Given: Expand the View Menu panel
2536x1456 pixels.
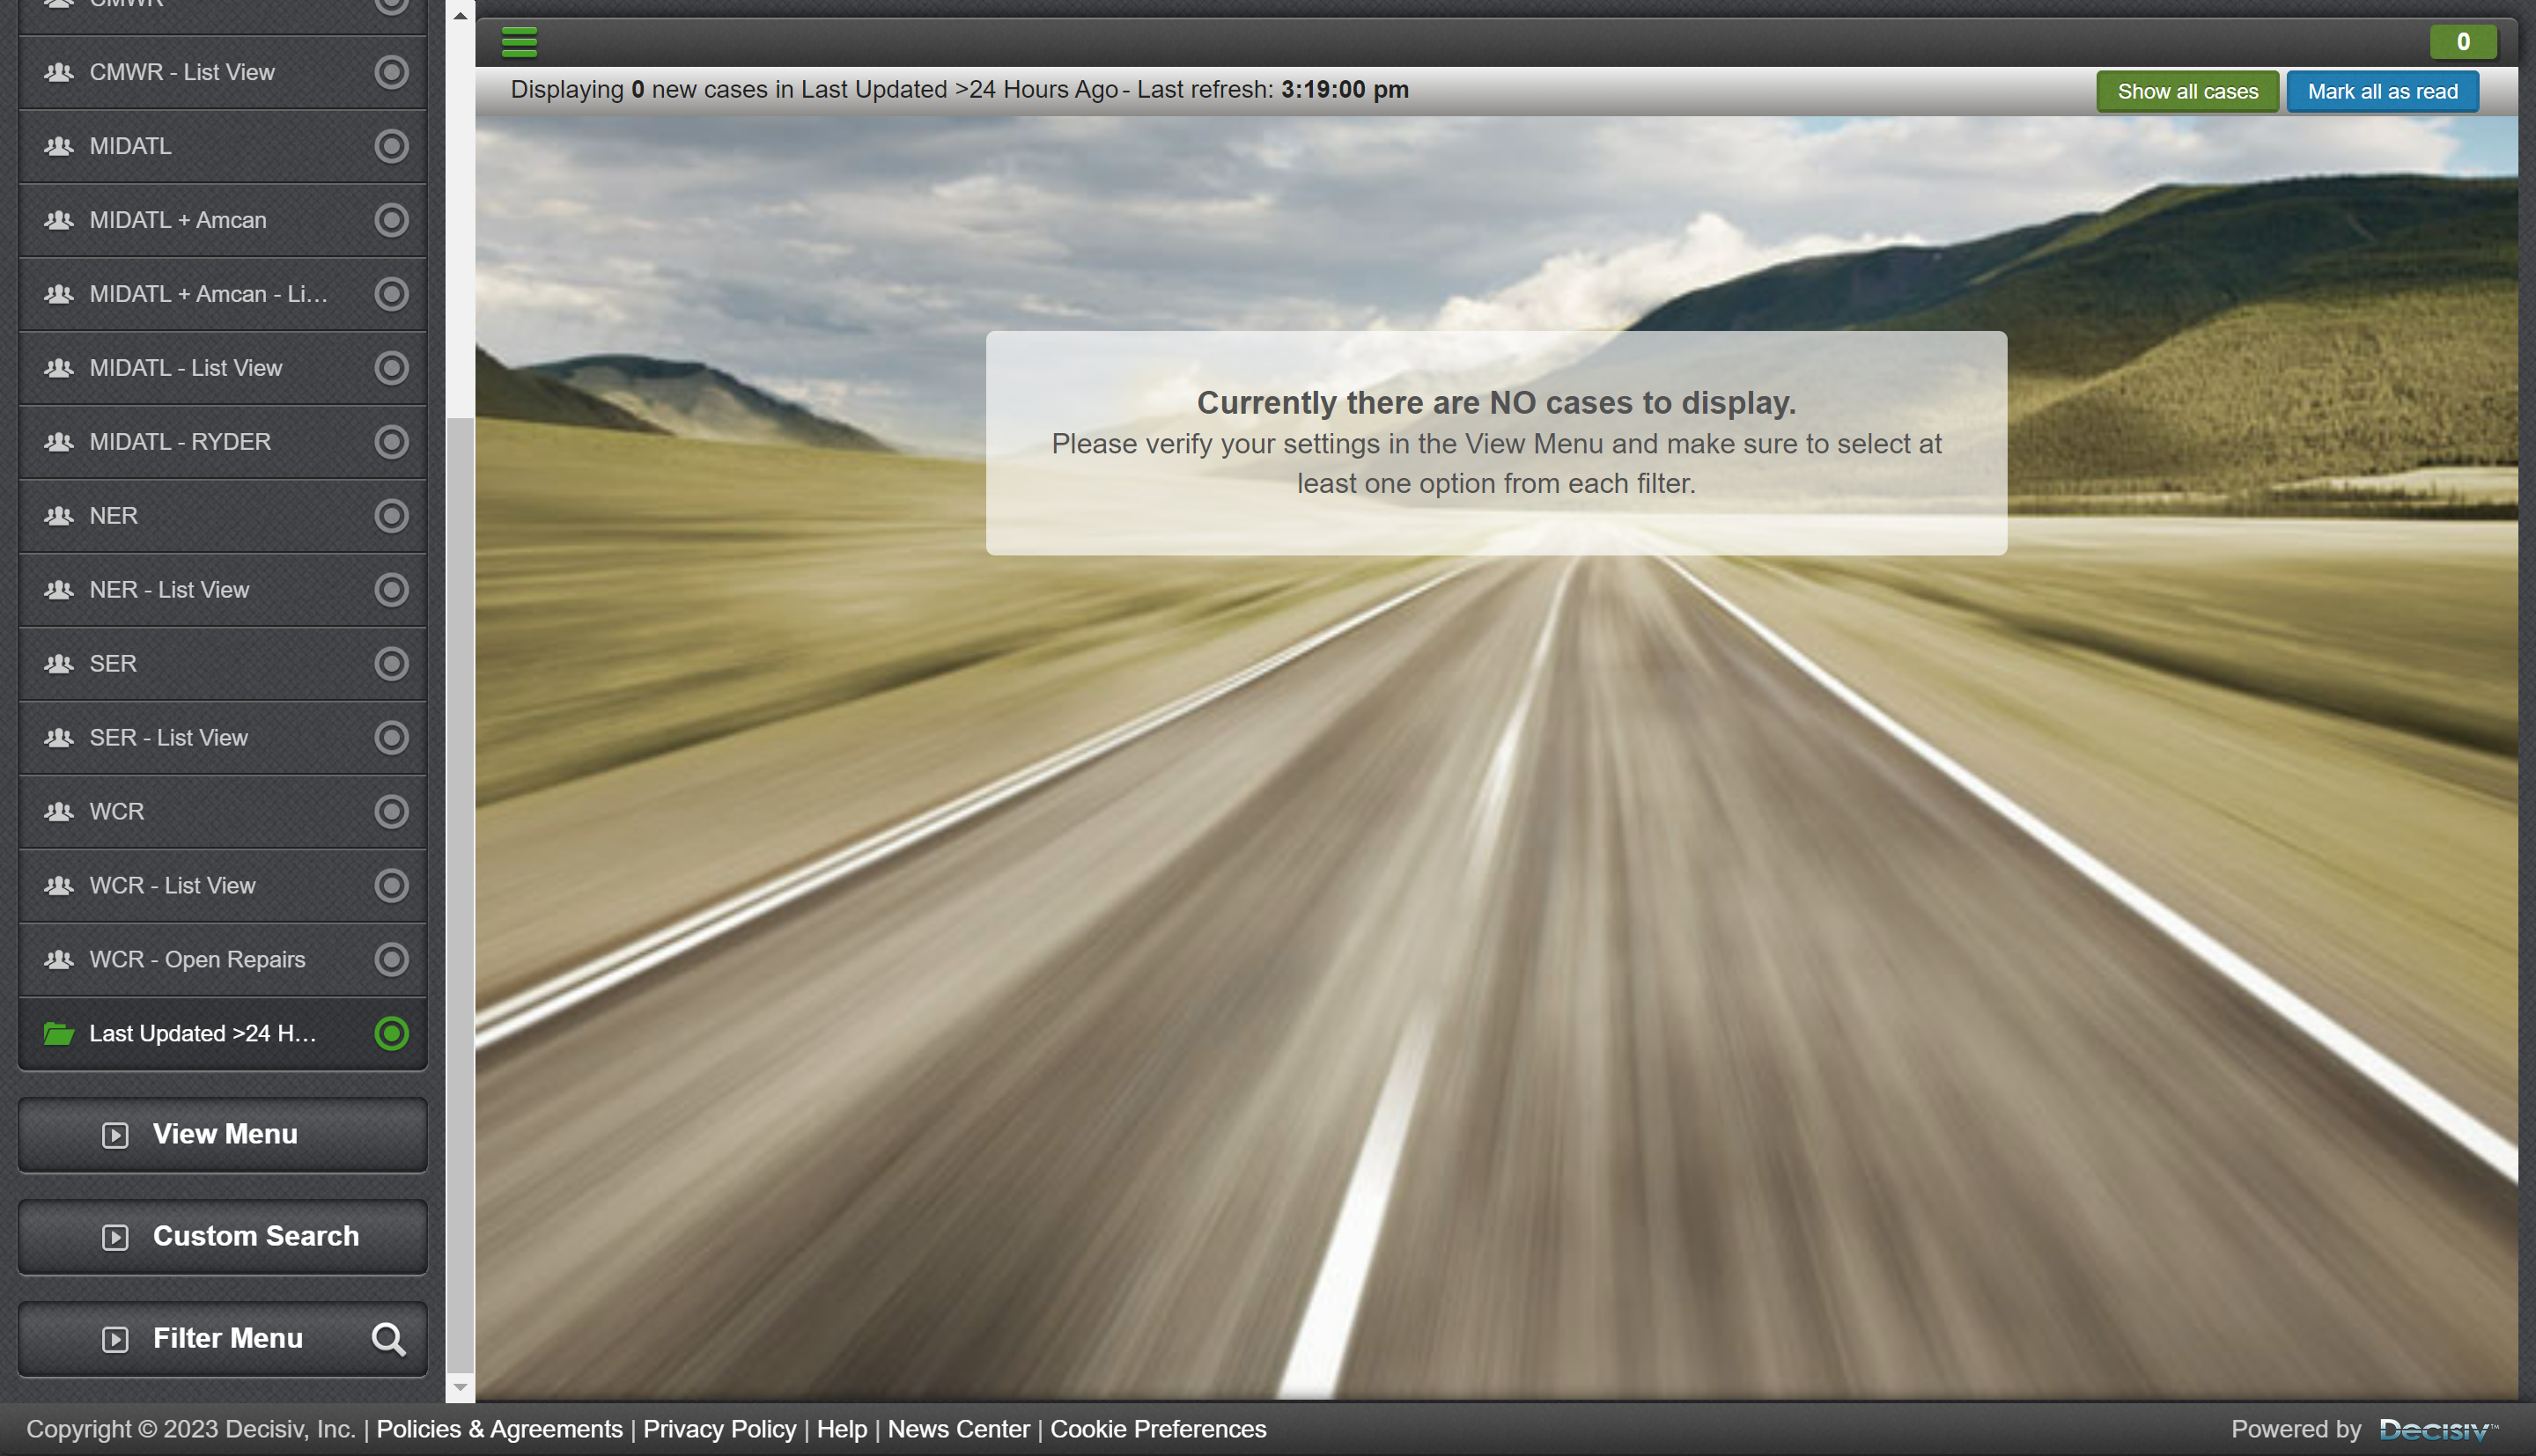Looking at the screenshot, I should (x=223, y=1135).
